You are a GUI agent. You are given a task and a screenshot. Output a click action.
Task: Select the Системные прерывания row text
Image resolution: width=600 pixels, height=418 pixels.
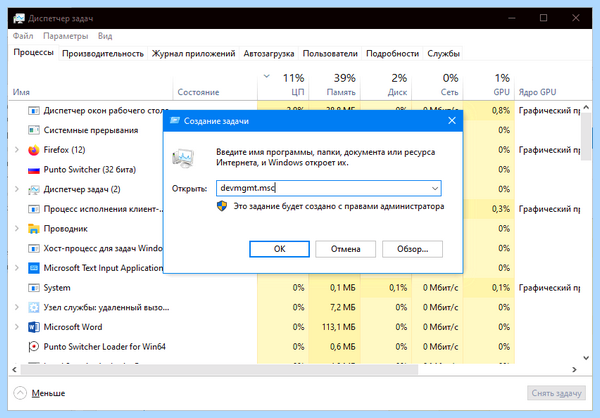click(x=91, y=131)
